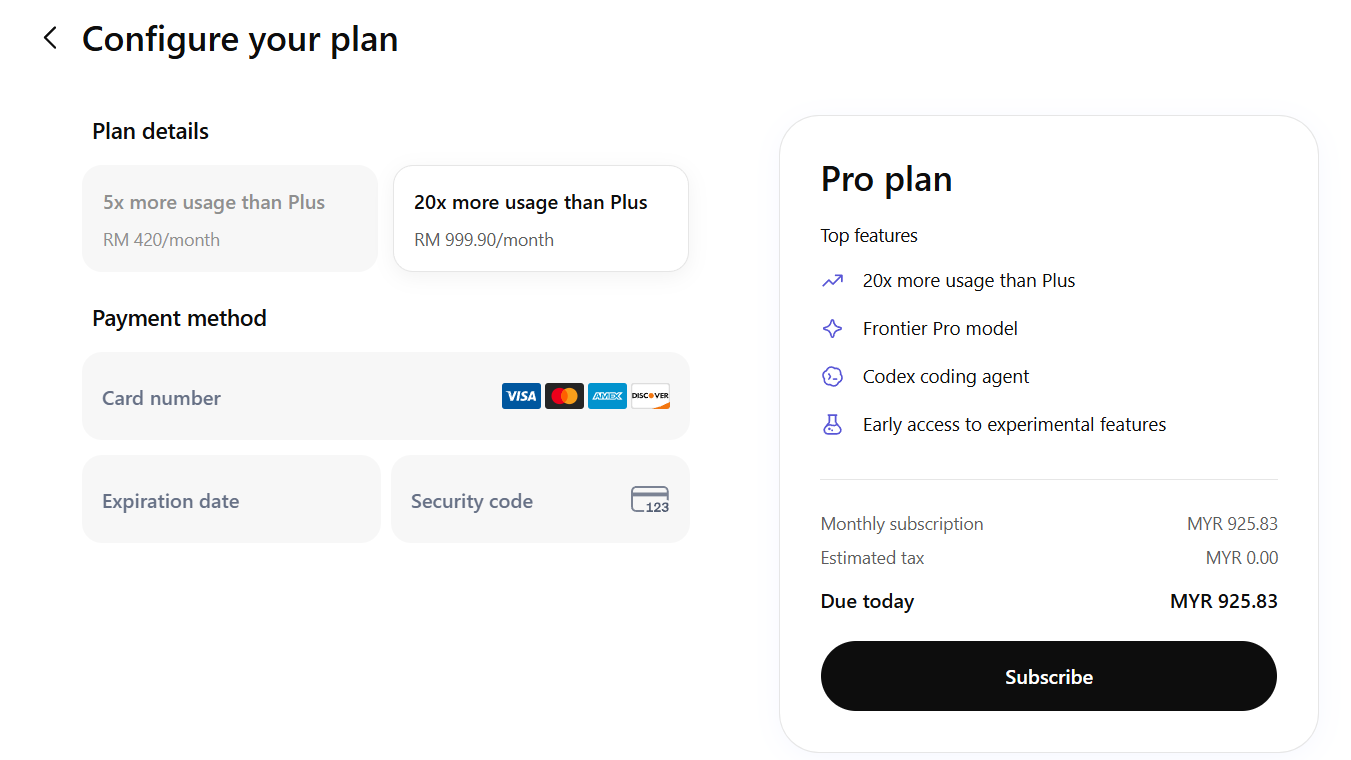Click the Security code input field
The height and width of the screenshot is (760, 1351).
coord(505,500)
